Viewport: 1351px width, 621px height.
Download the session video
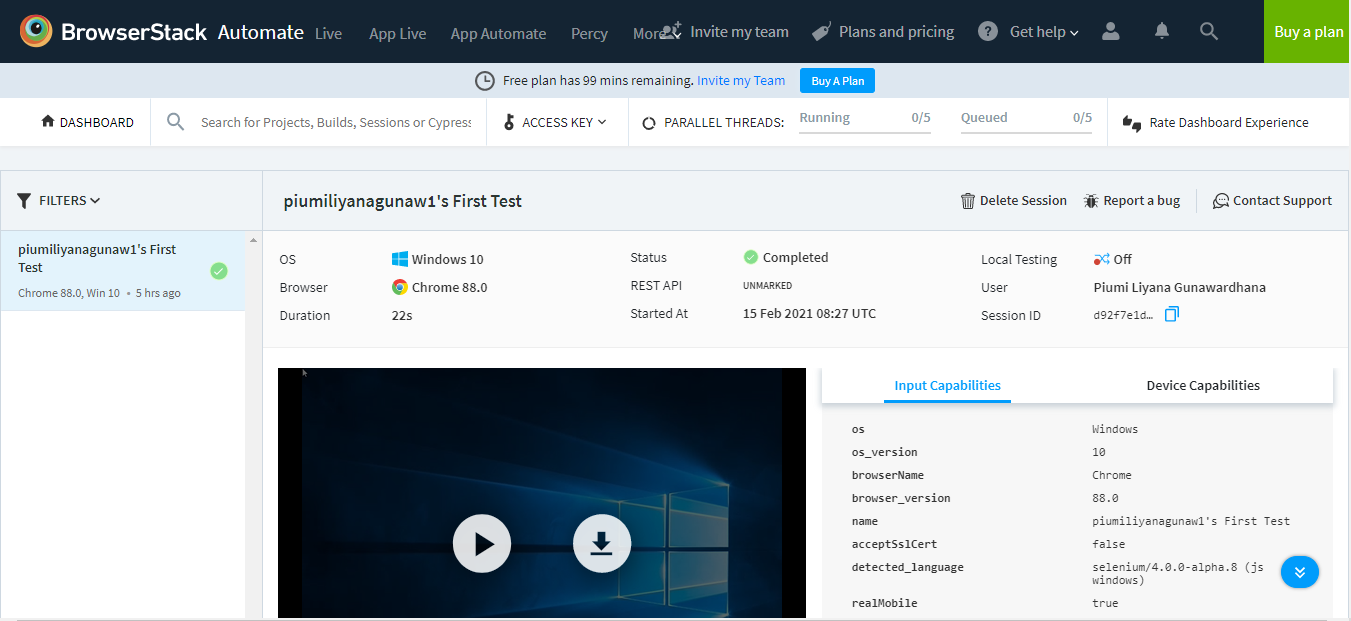point(602,544)
